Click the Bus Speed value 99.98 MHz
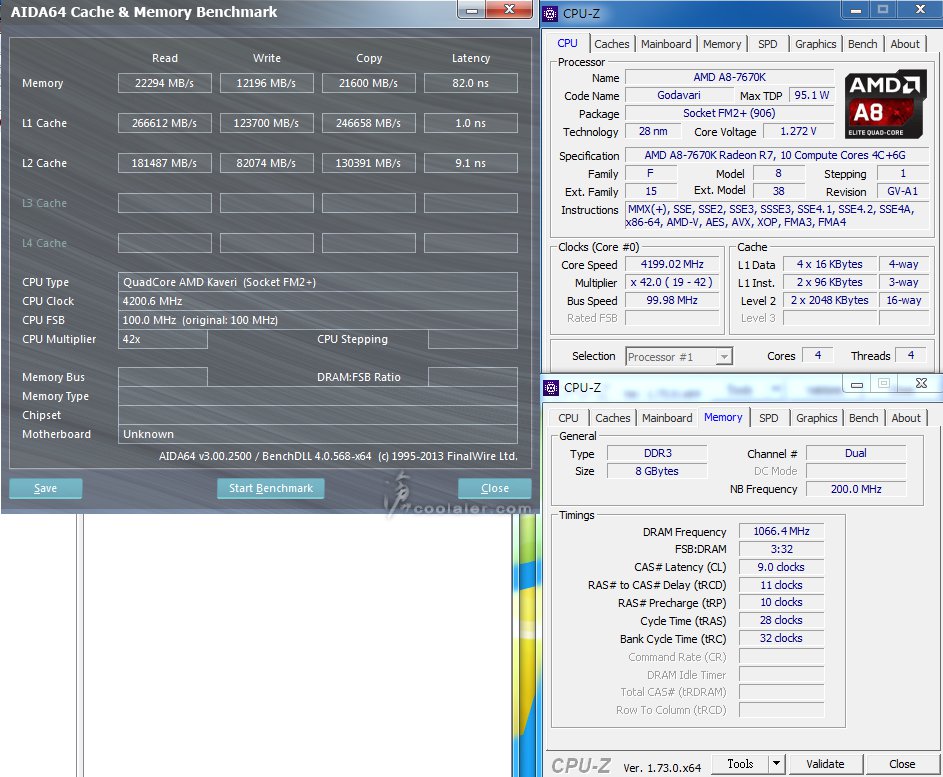The image size is (943, 777). [672, 300]
